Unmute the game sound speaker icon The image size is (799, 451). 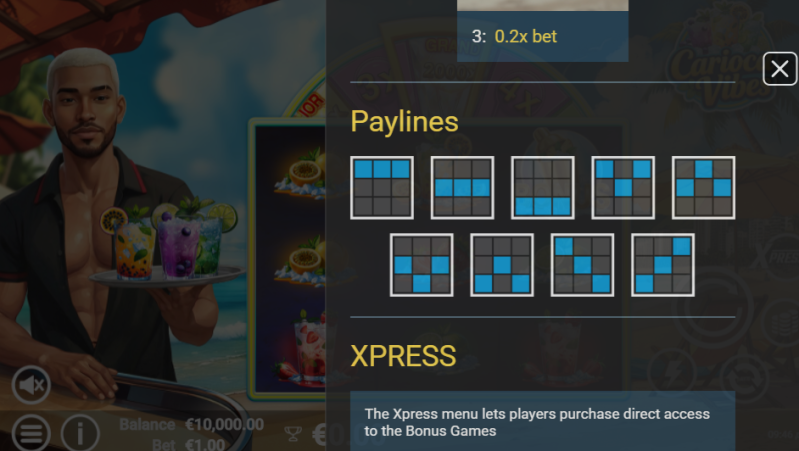[x=31, y=385]
